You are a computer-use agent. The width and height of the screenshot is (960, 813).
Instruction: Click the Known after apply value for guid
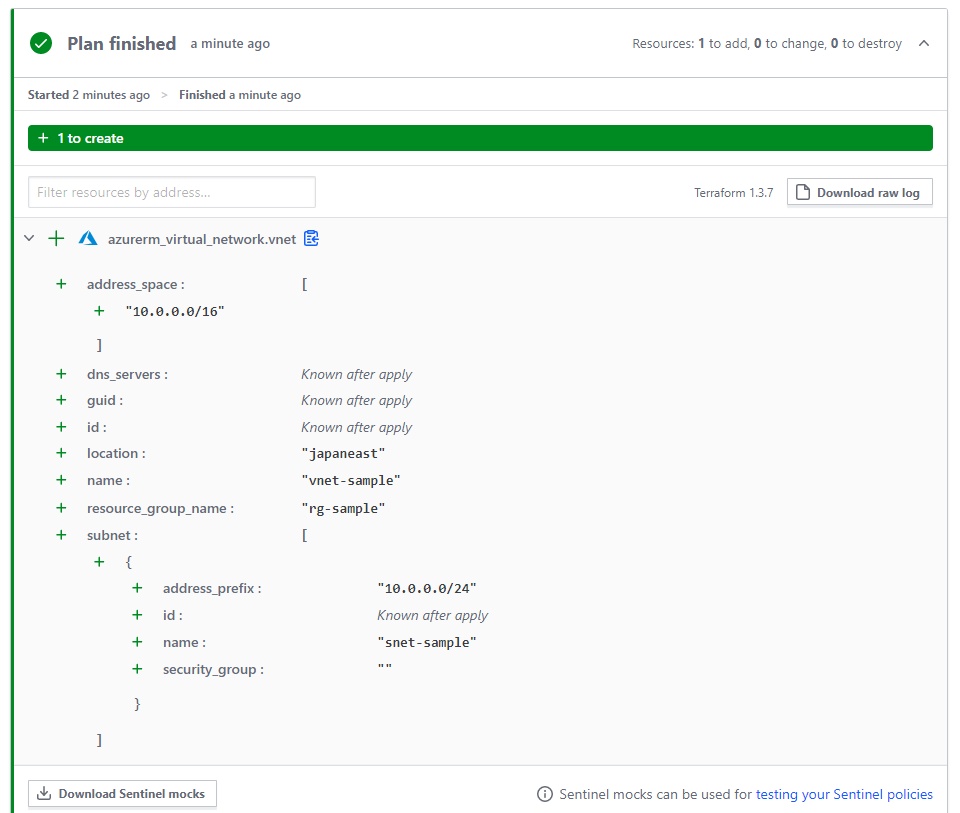pos(356,400)
